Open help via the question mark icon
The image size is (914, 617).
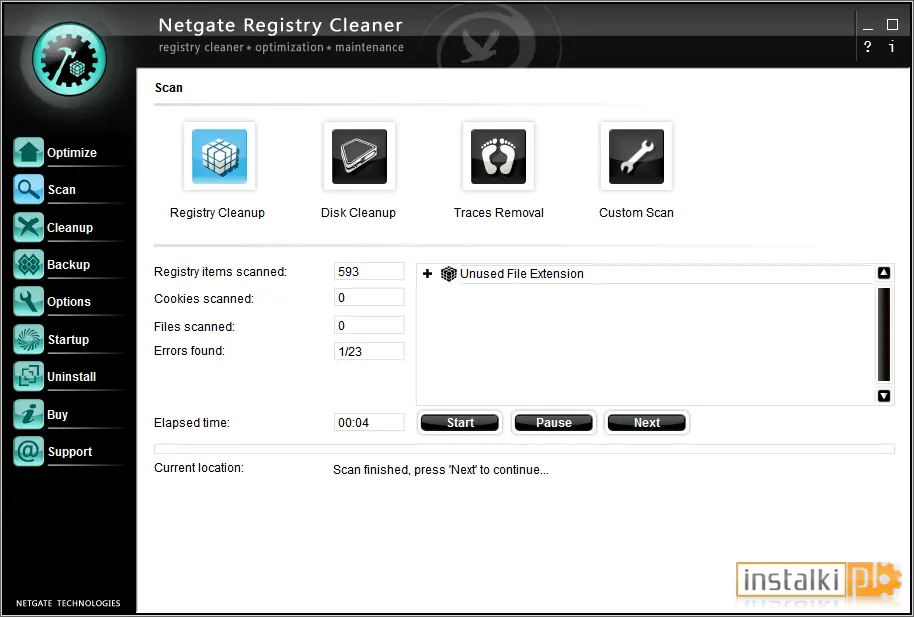[868, 47]
